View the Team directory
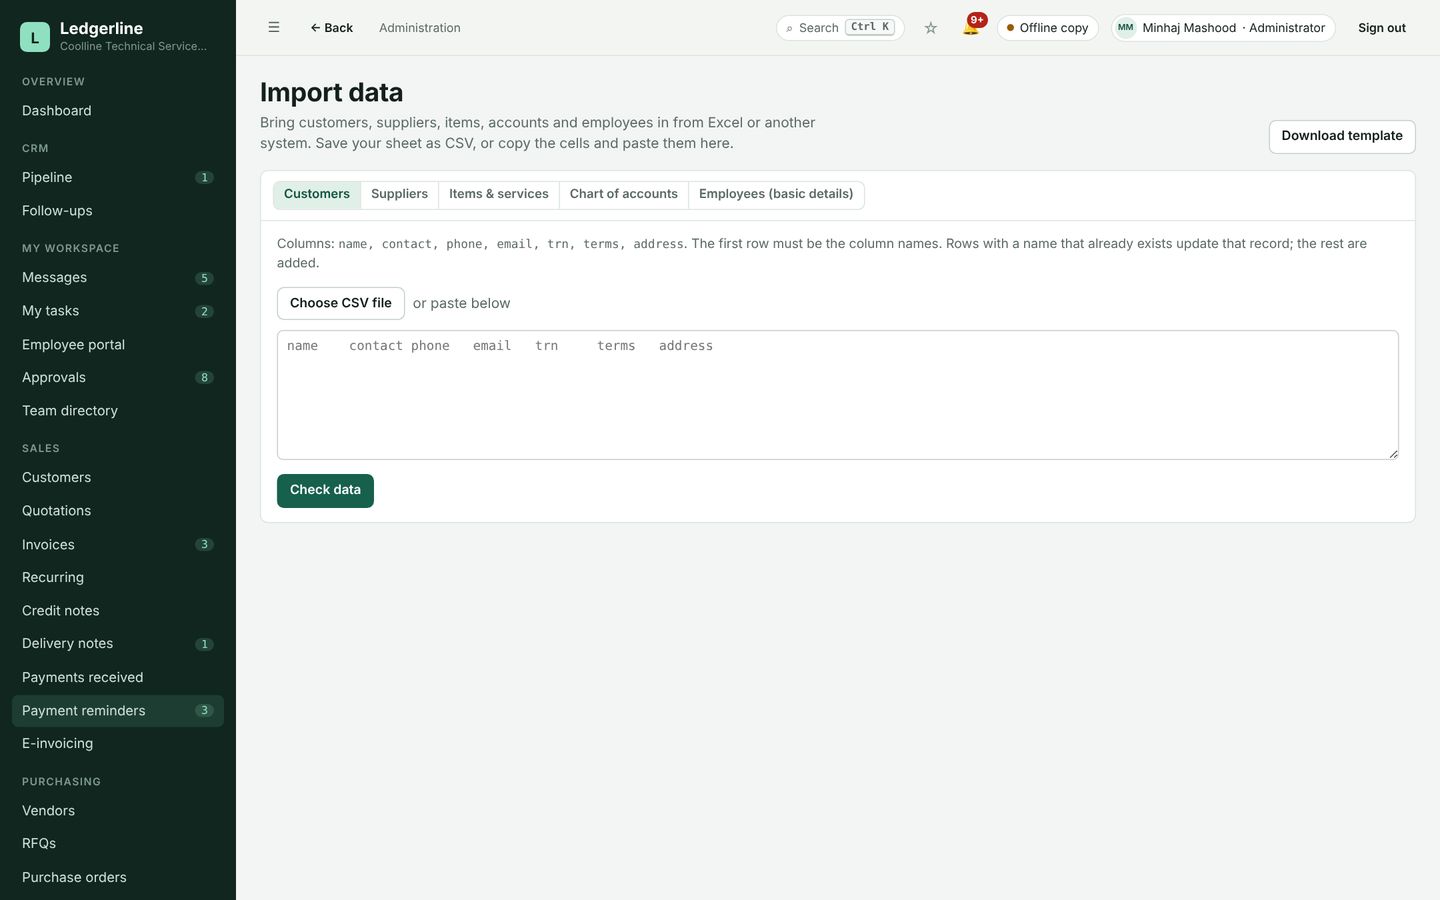 (x=118, y=411)
